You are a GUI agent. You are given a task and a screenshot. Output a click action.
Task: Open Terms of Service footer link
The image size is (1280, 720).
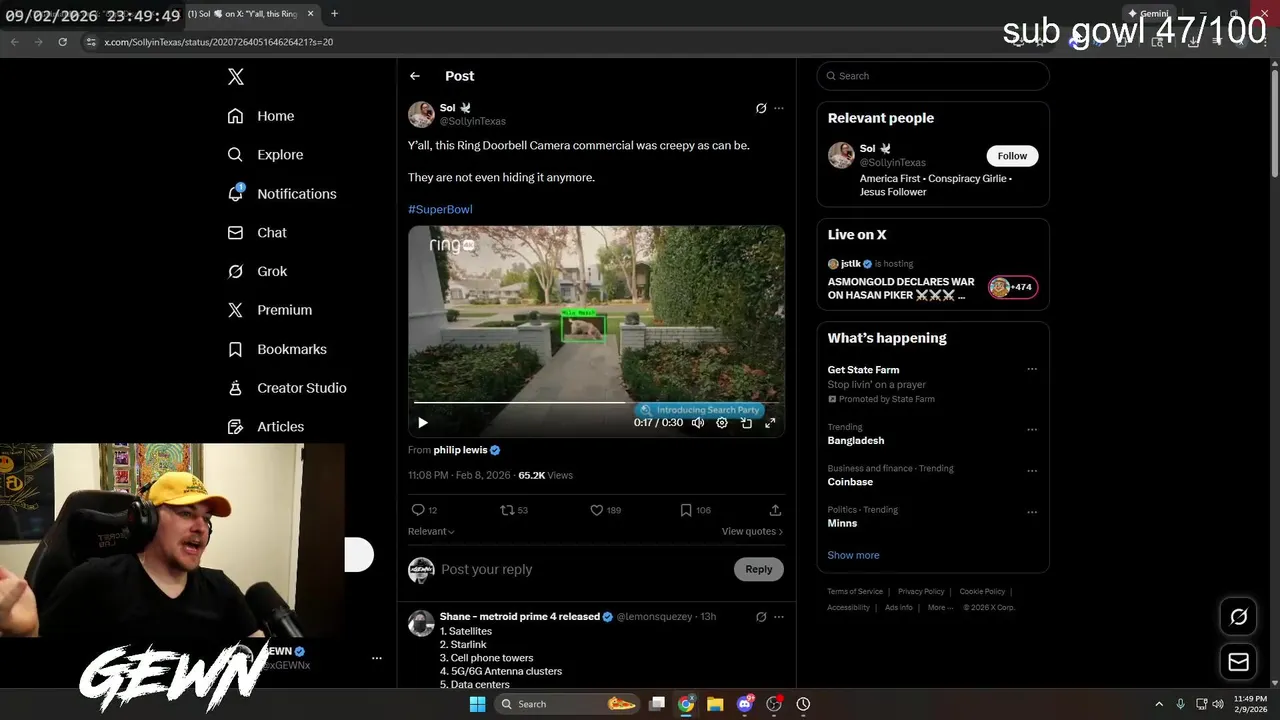855,591
